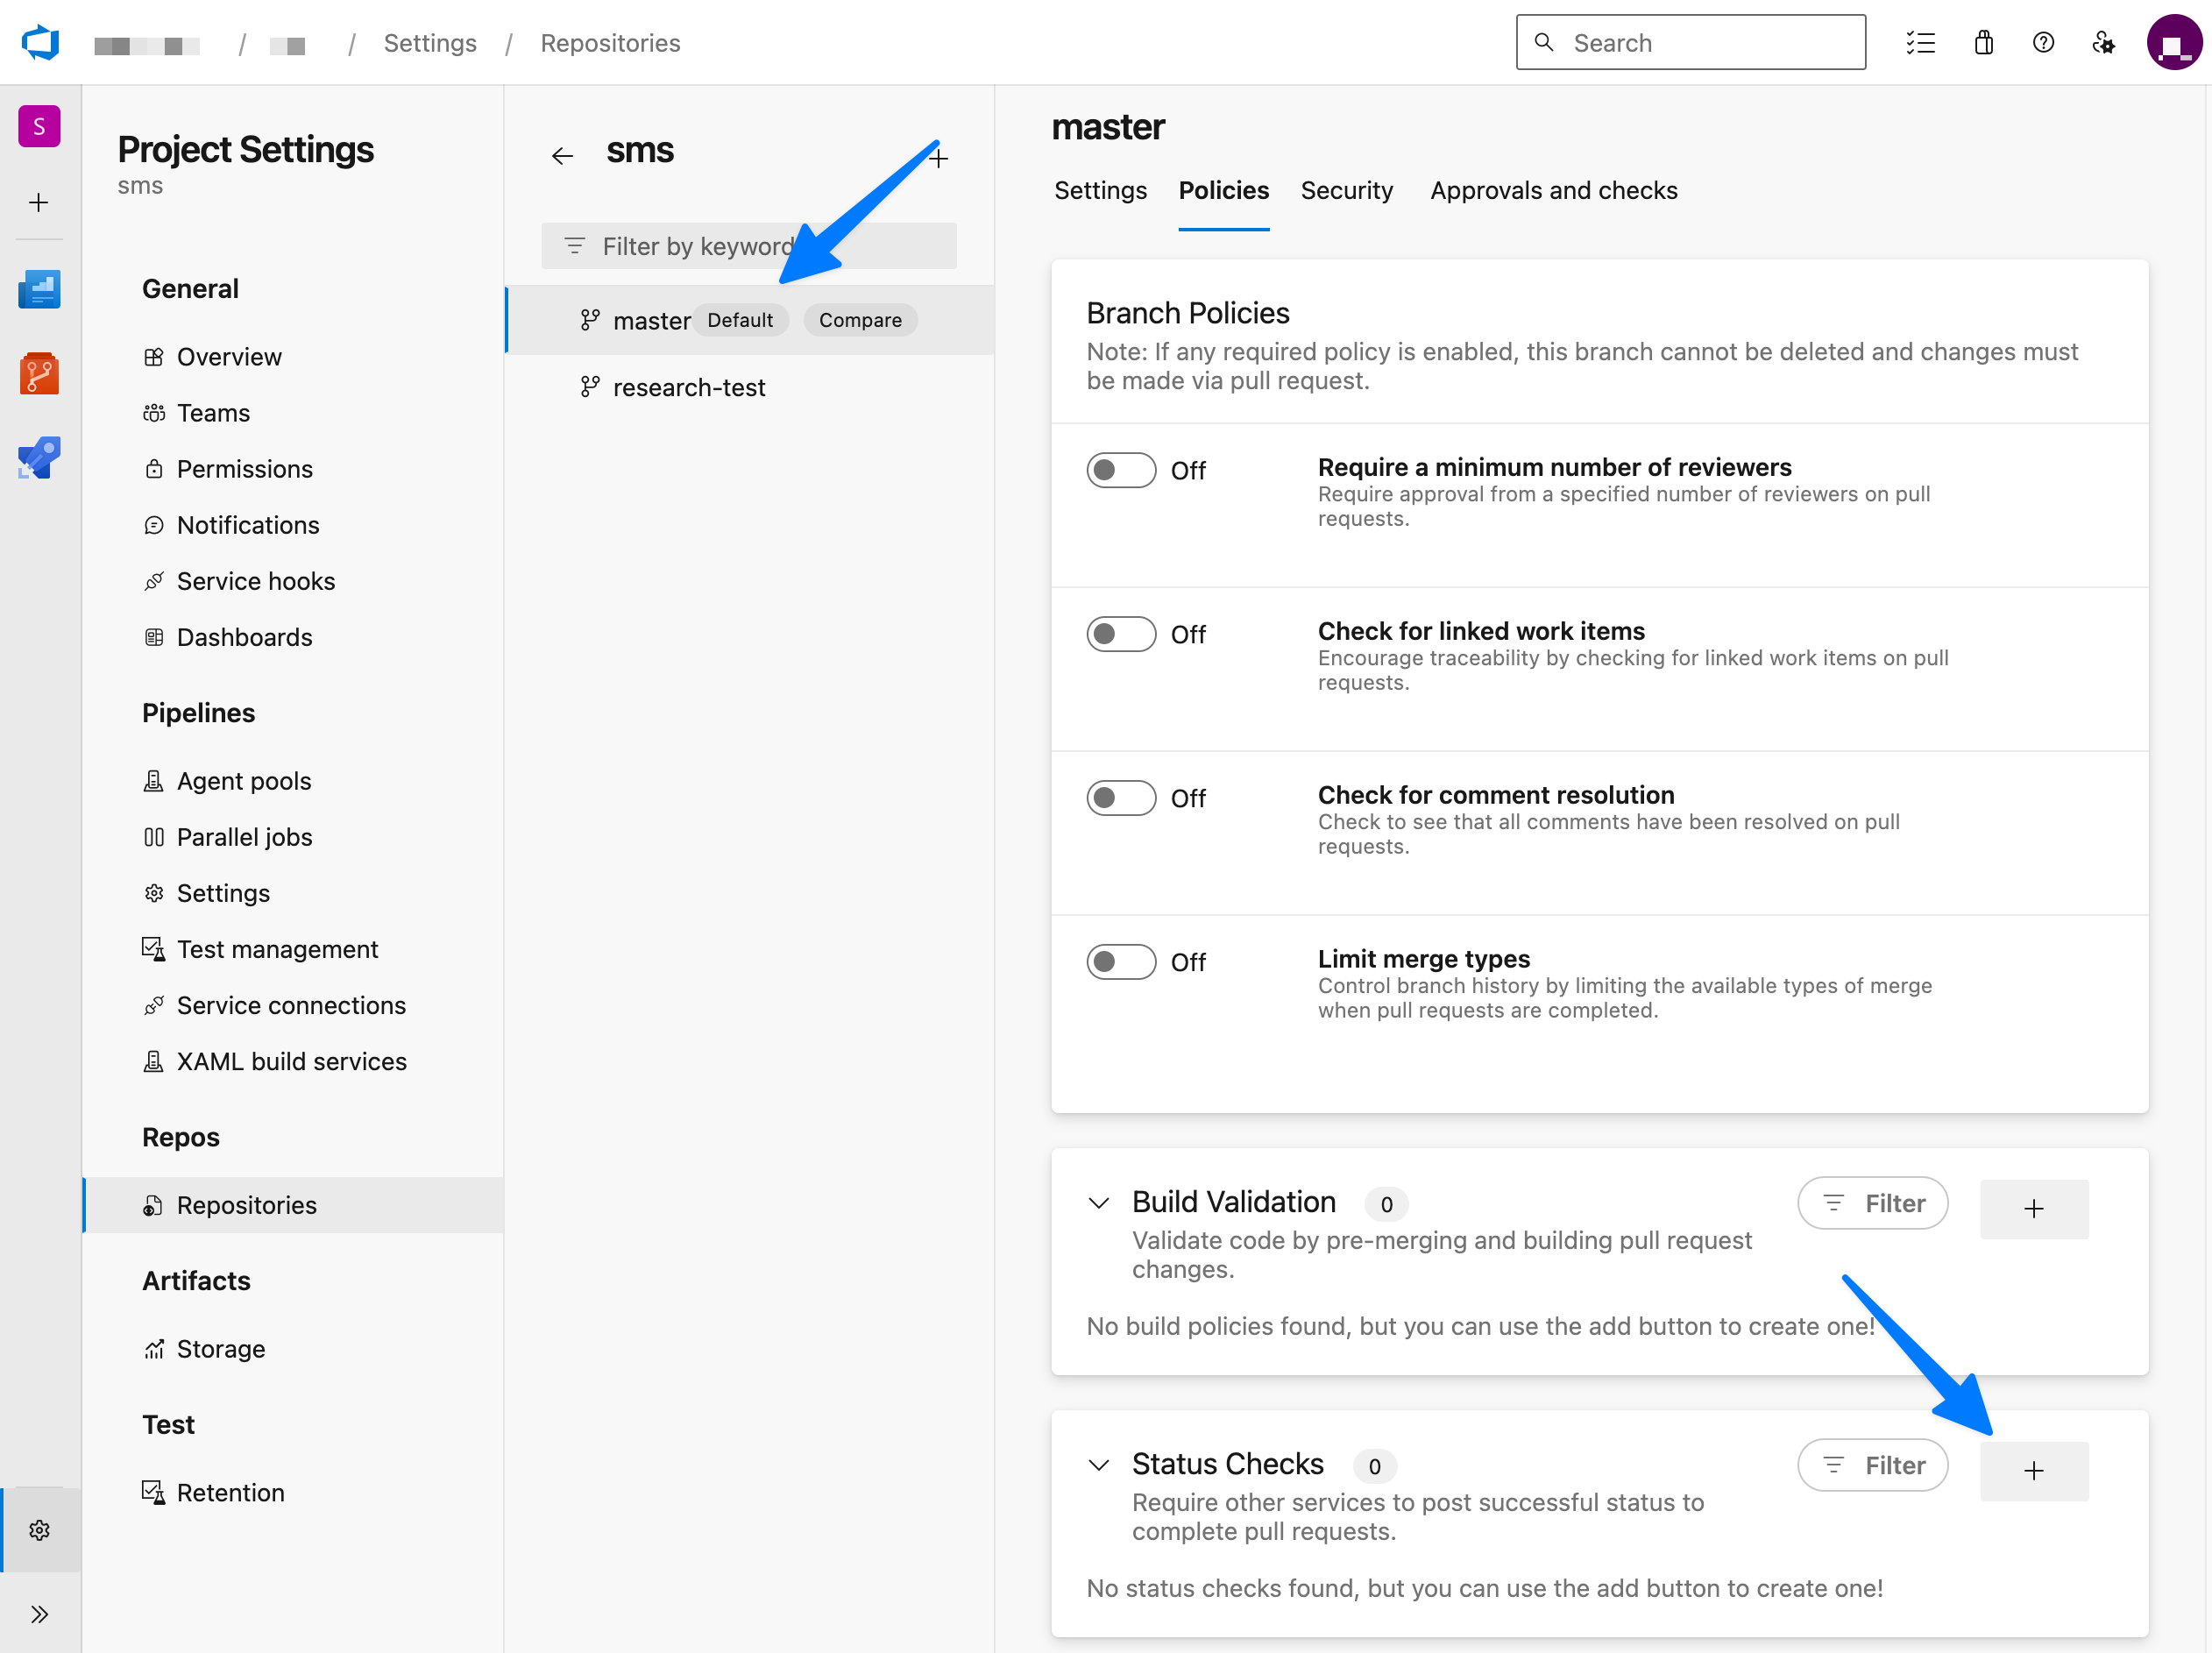The image size is (2212, 1653).
Task: Select the research-test branch
Action: (x=688, y=387)
